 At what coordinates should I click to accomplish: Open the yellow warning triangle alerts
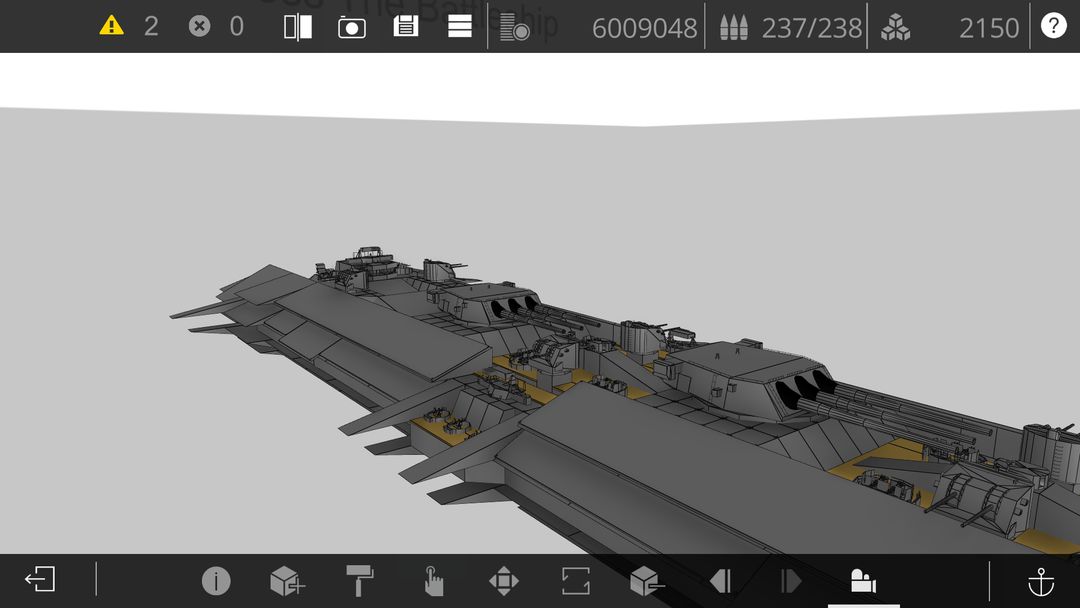point(112,26)
